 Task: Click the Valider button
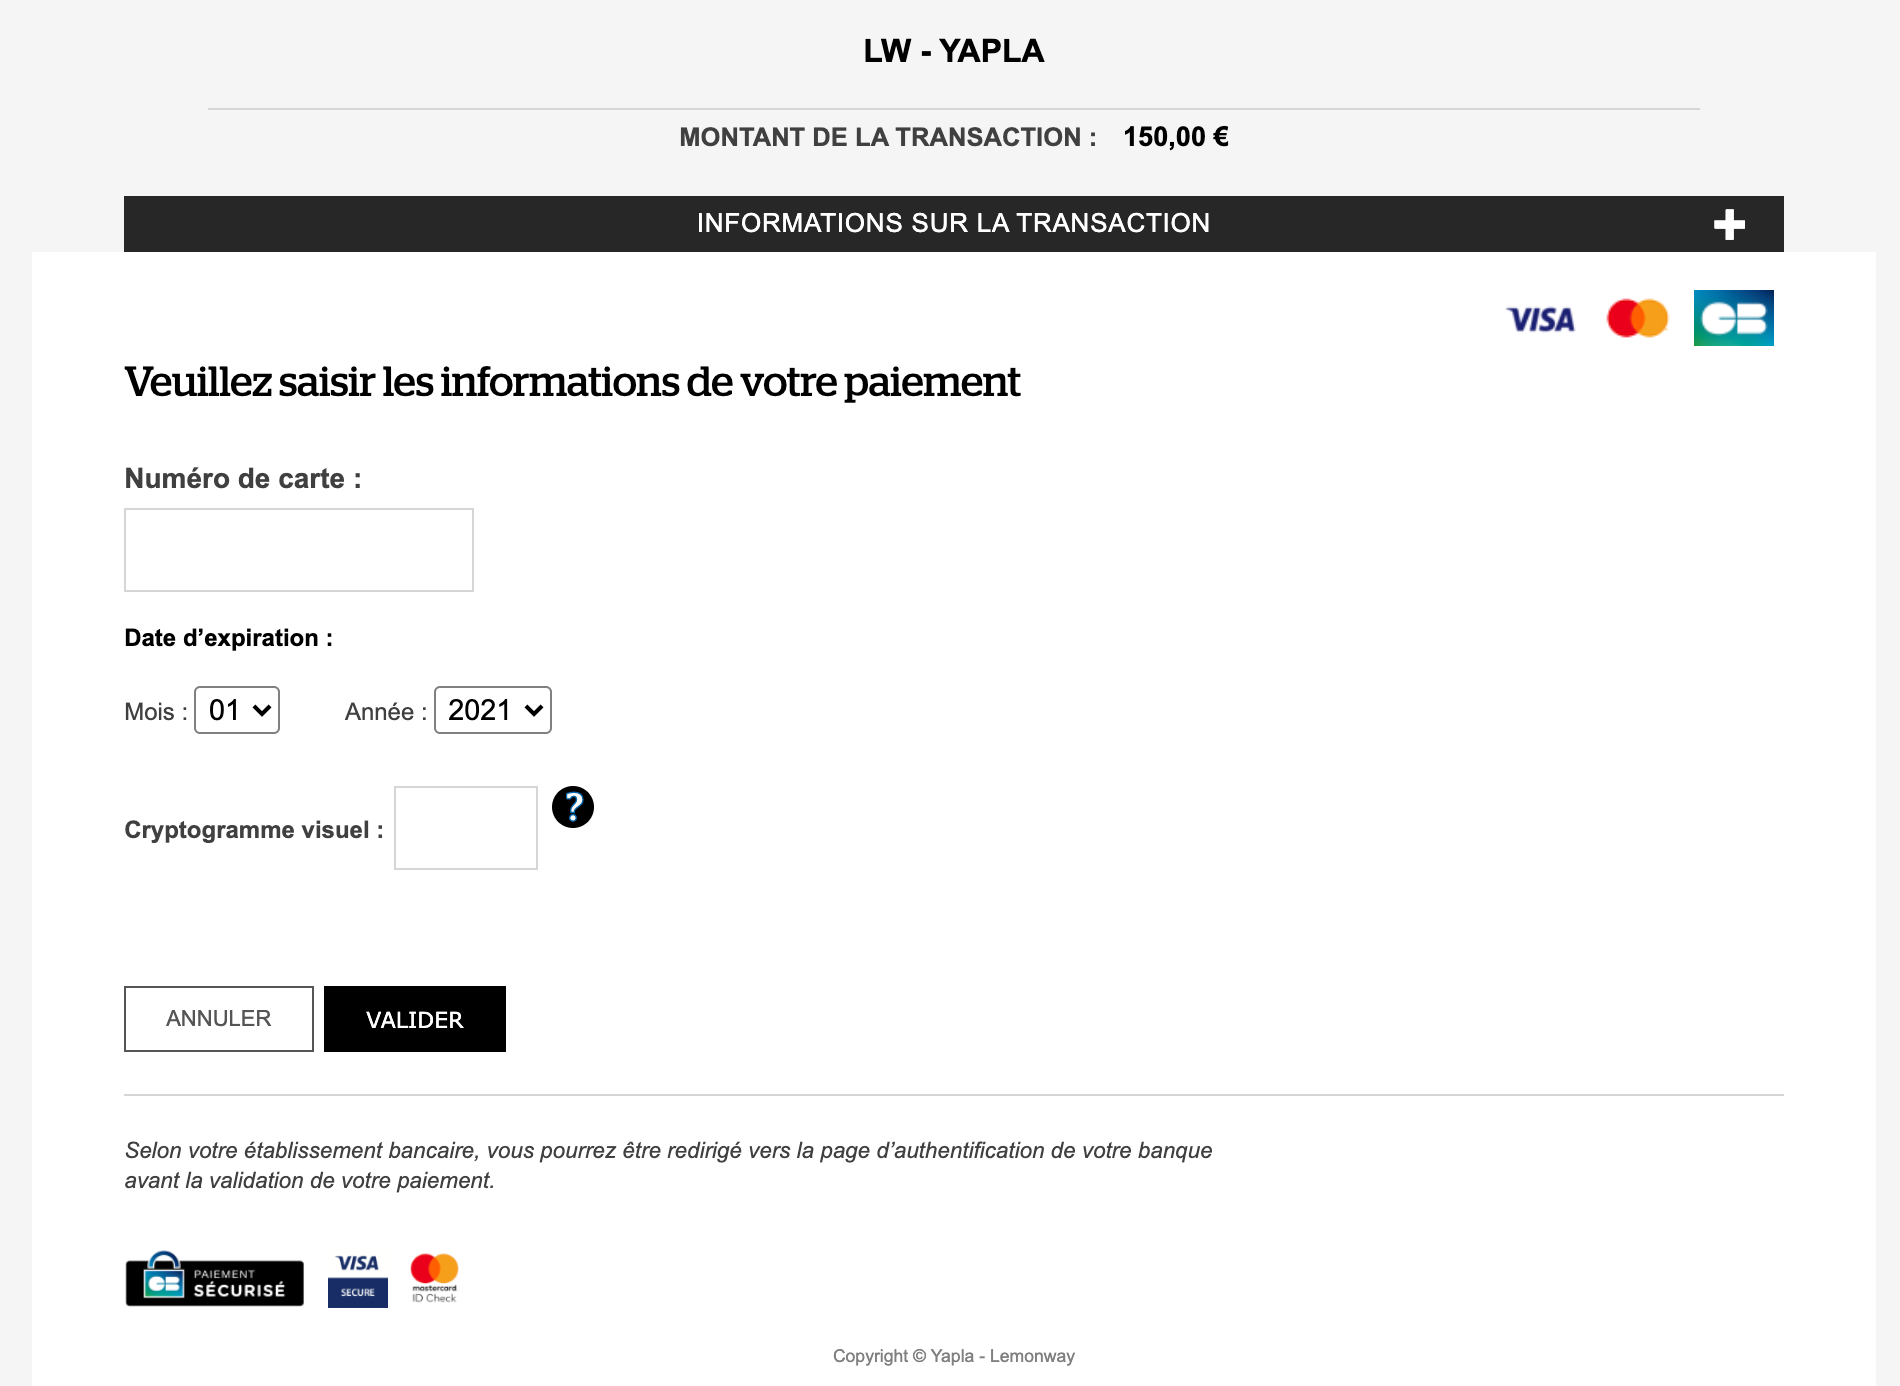(x=415, y=1019)
